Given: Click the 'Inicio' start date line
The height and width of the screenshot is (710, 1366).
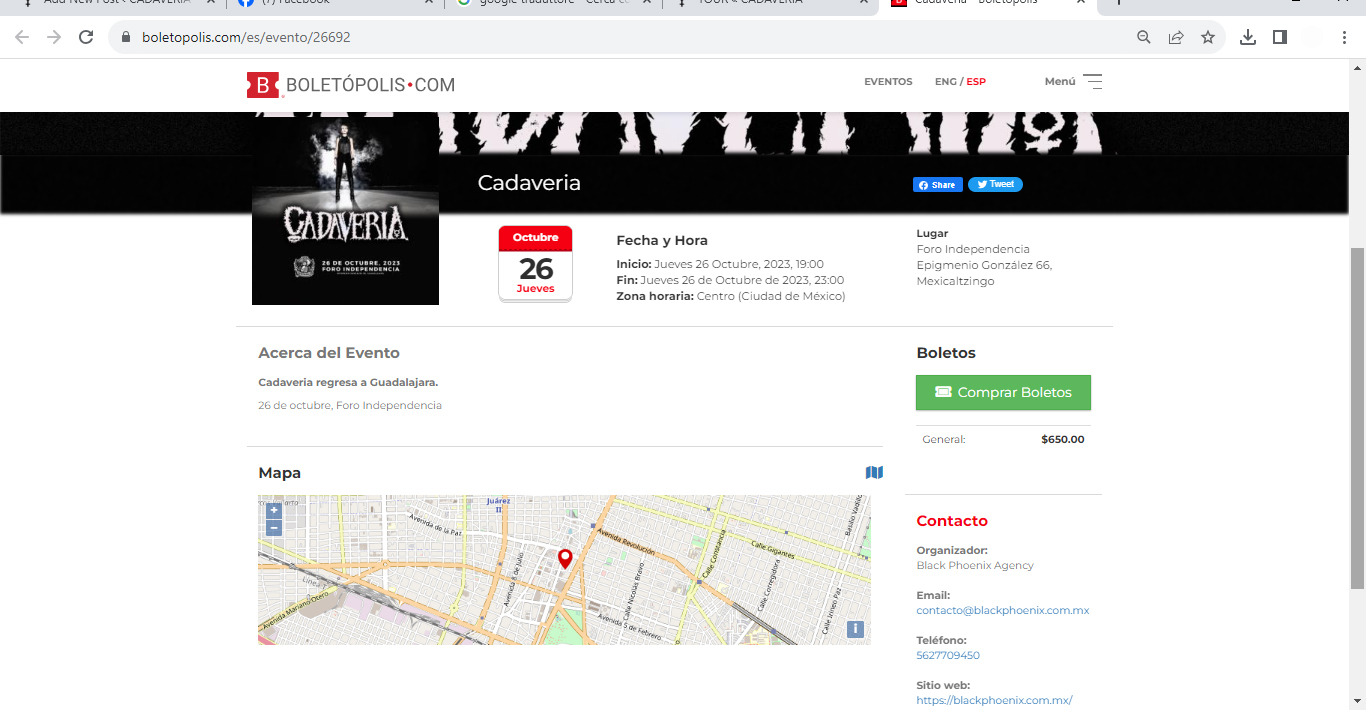Looking at the screenshot, I should point(720,264).
